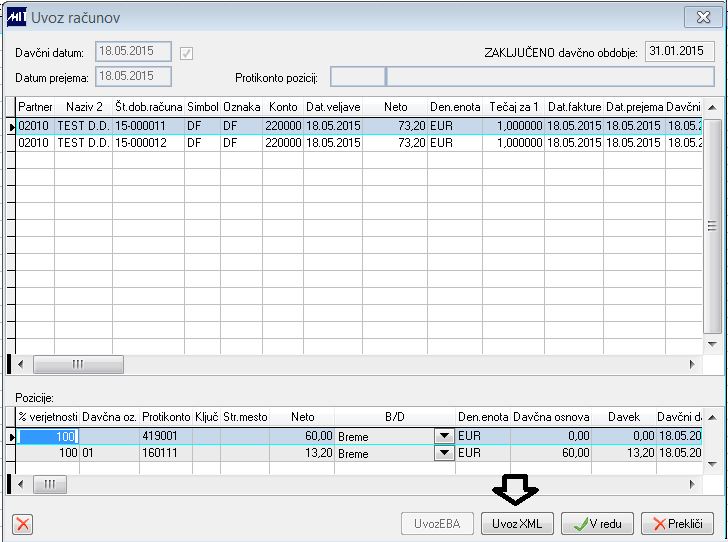This screenshot has width=728, height=542.
Task: Click the red X delete icon button
Action: 22,524
